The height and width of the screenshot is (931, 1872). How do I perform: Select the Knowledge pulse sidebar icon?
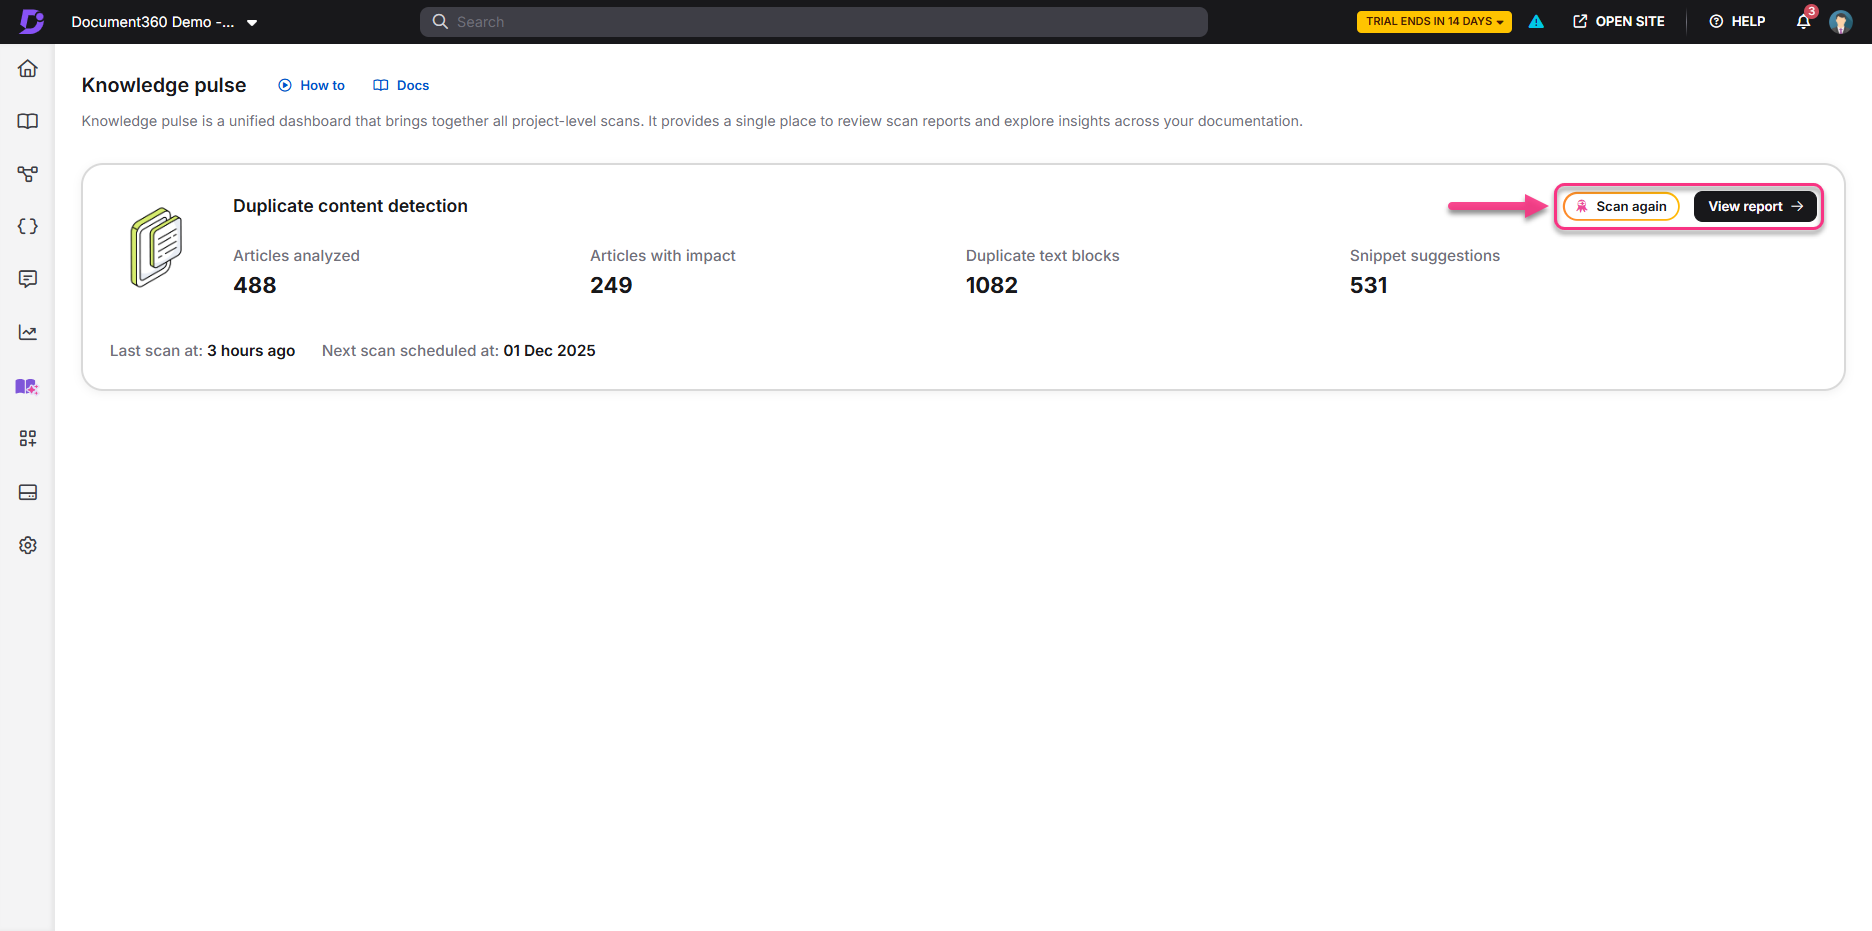pos(27,386)
